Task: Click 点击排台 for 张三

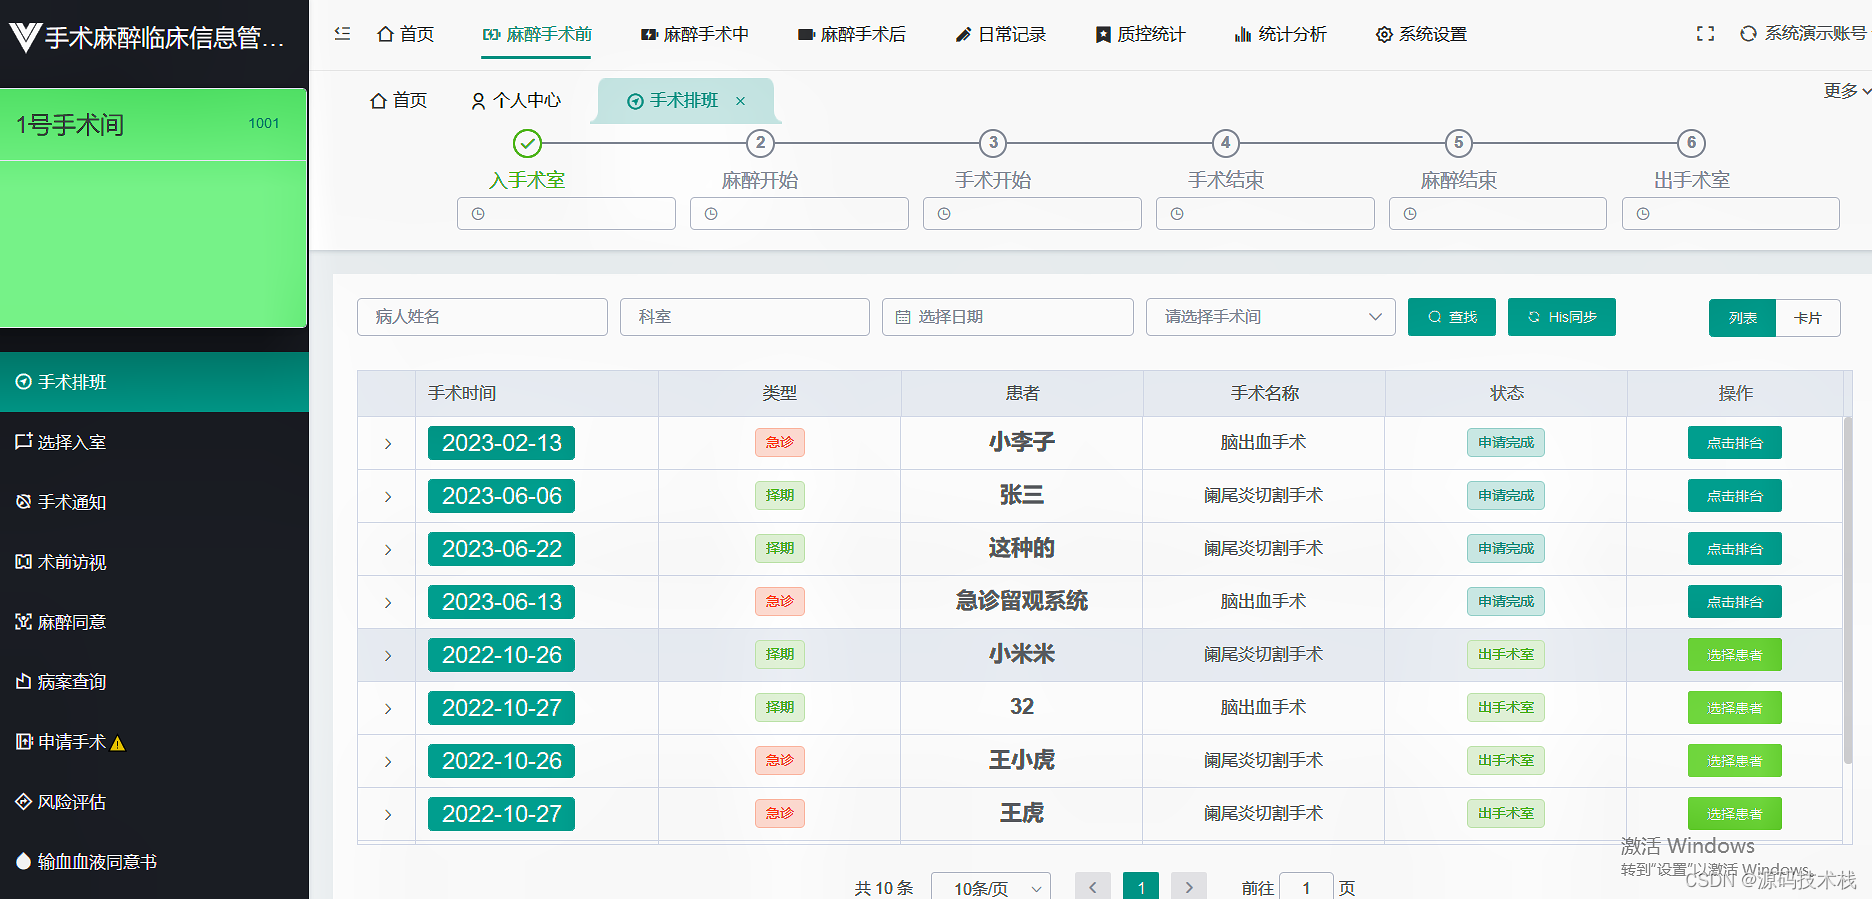Action: click(x=1735, y=496)
